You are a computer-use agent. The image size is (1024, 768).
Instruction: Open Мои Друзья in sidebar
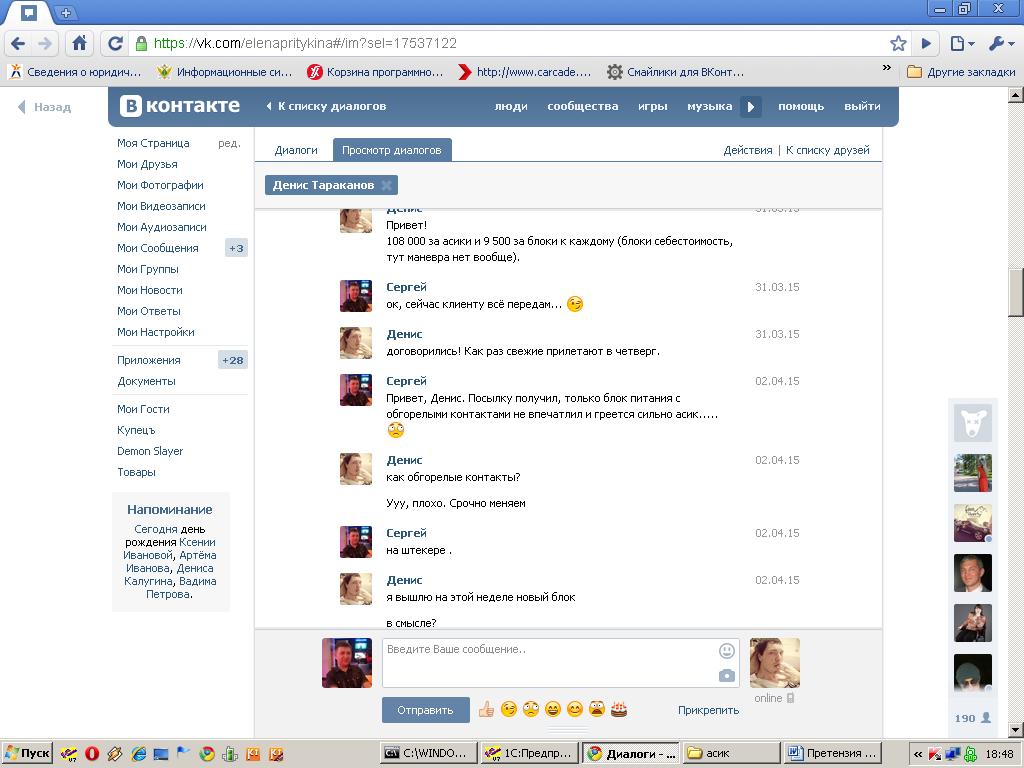pyautogui.click(x=147, y=164)
